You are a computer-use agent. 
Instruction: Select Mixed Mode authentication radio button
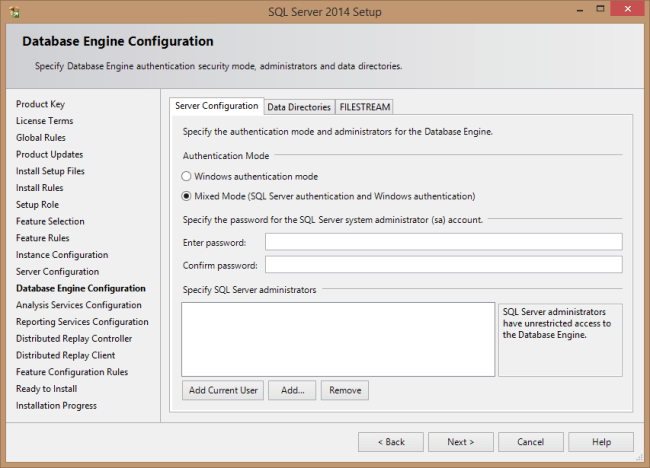point(187,196)
